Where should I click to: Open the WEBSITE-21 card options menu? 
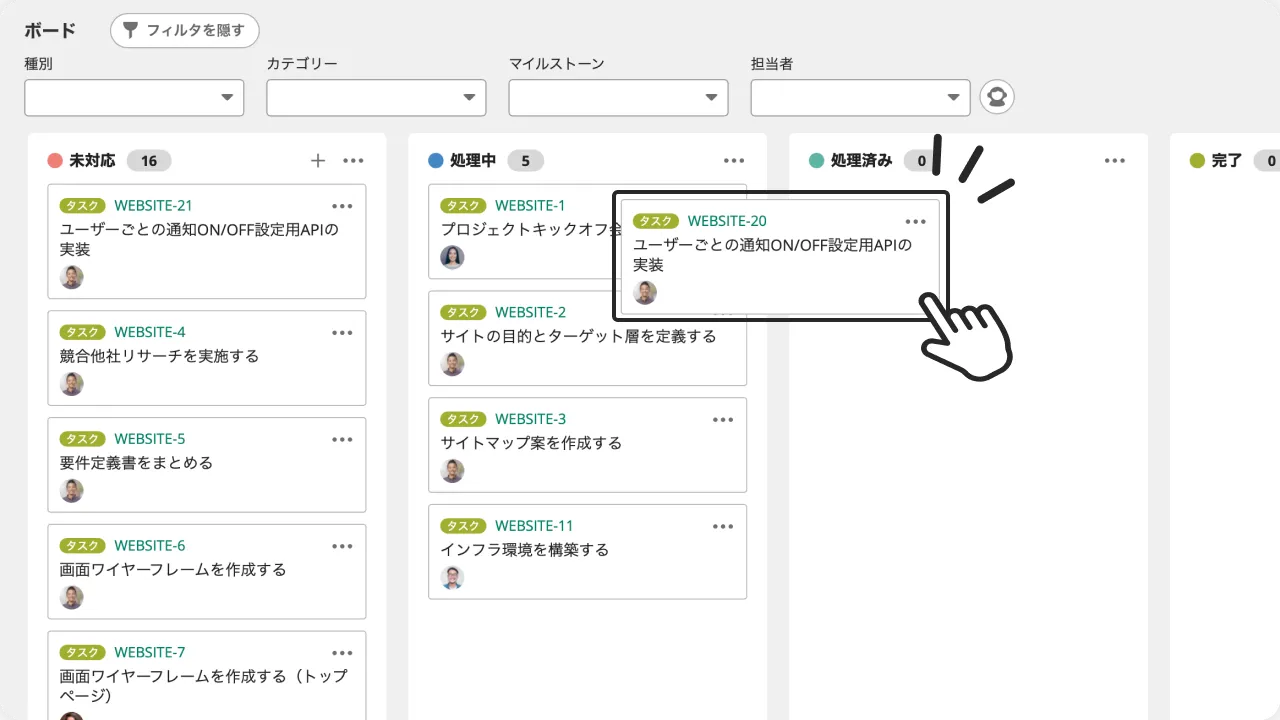pyautogui.click(x=342, y=206)
